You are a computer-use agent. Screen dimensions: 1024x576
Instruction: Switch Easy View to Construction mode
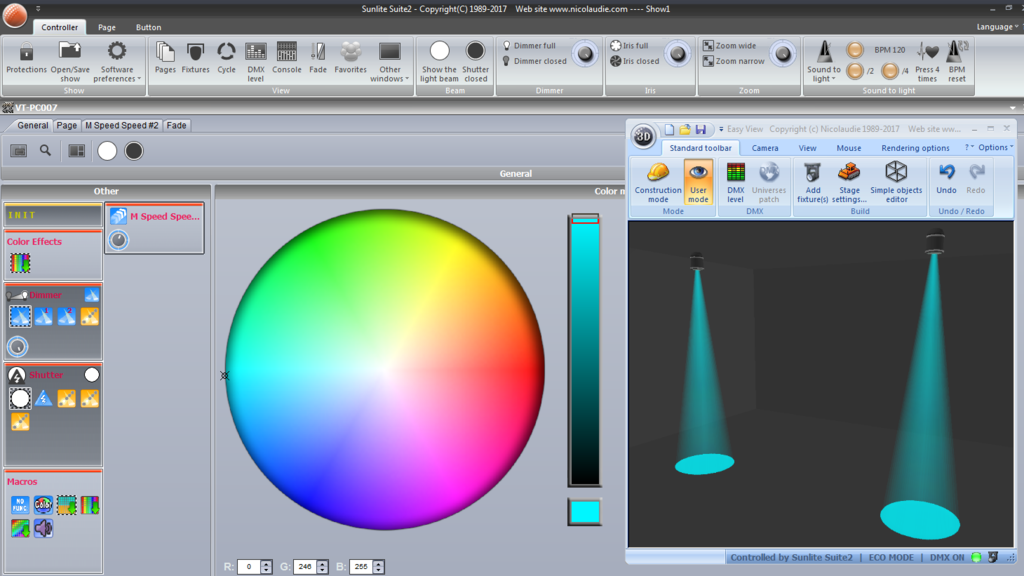pos(658,182)
